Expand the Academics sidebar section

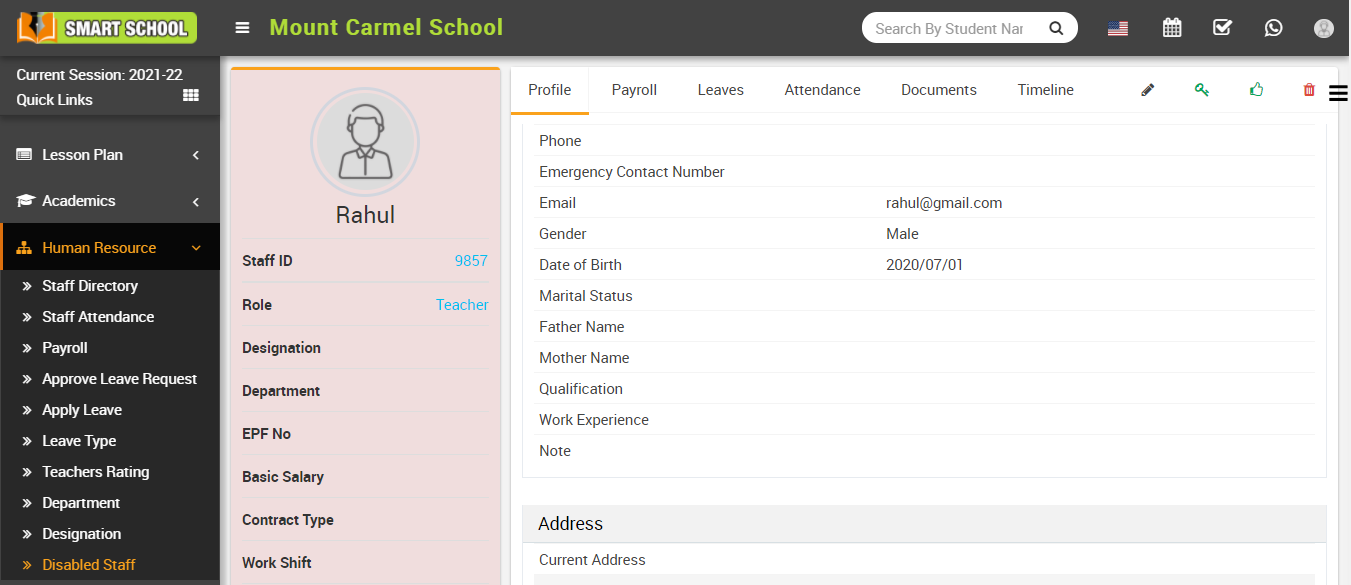coord(76,201)
